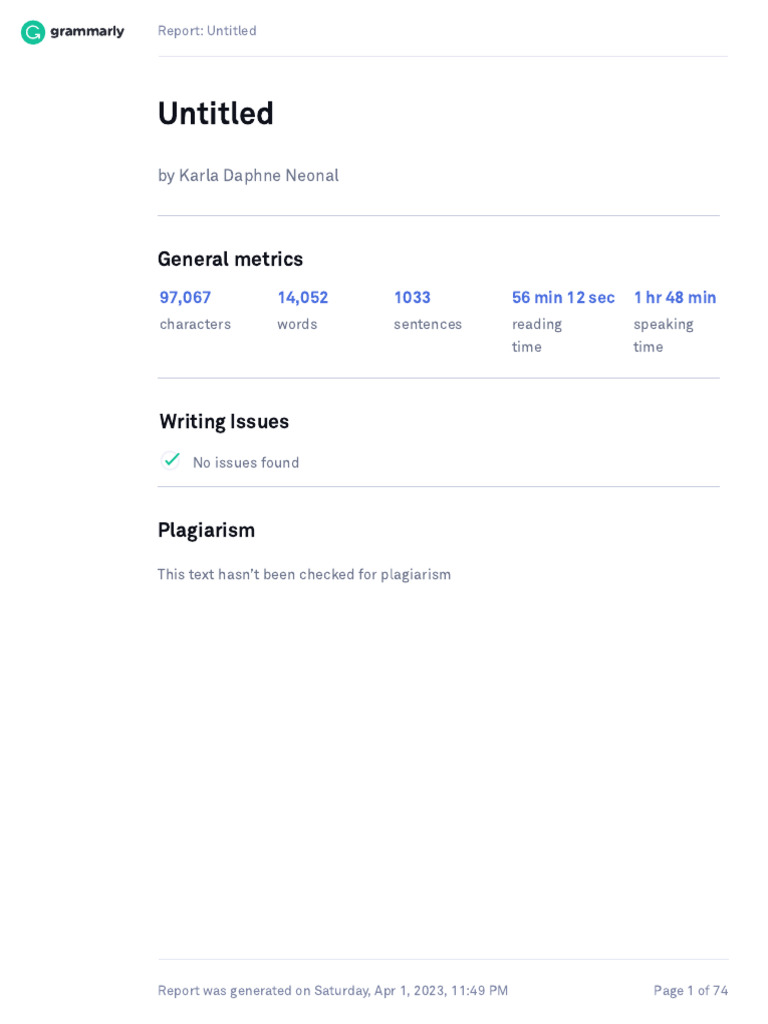Click the grammarly wordmark text
Screen dimensions: 768x1024
click(87, 31)
